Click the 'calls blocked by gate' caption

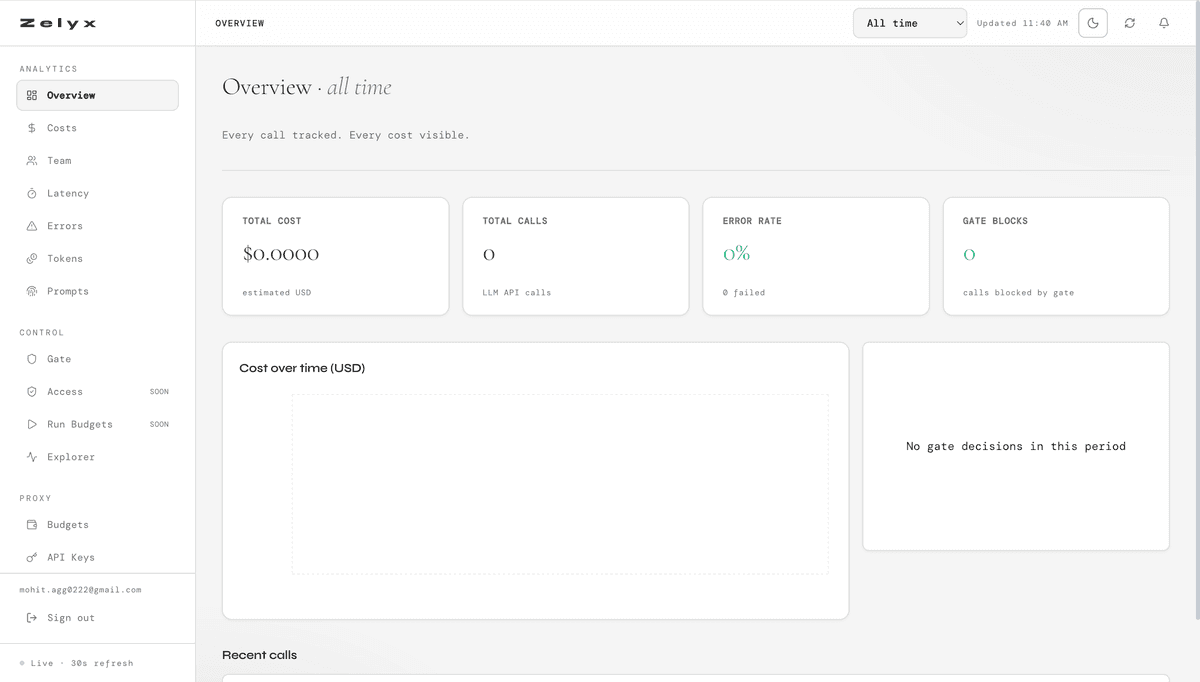(1019, 293)
